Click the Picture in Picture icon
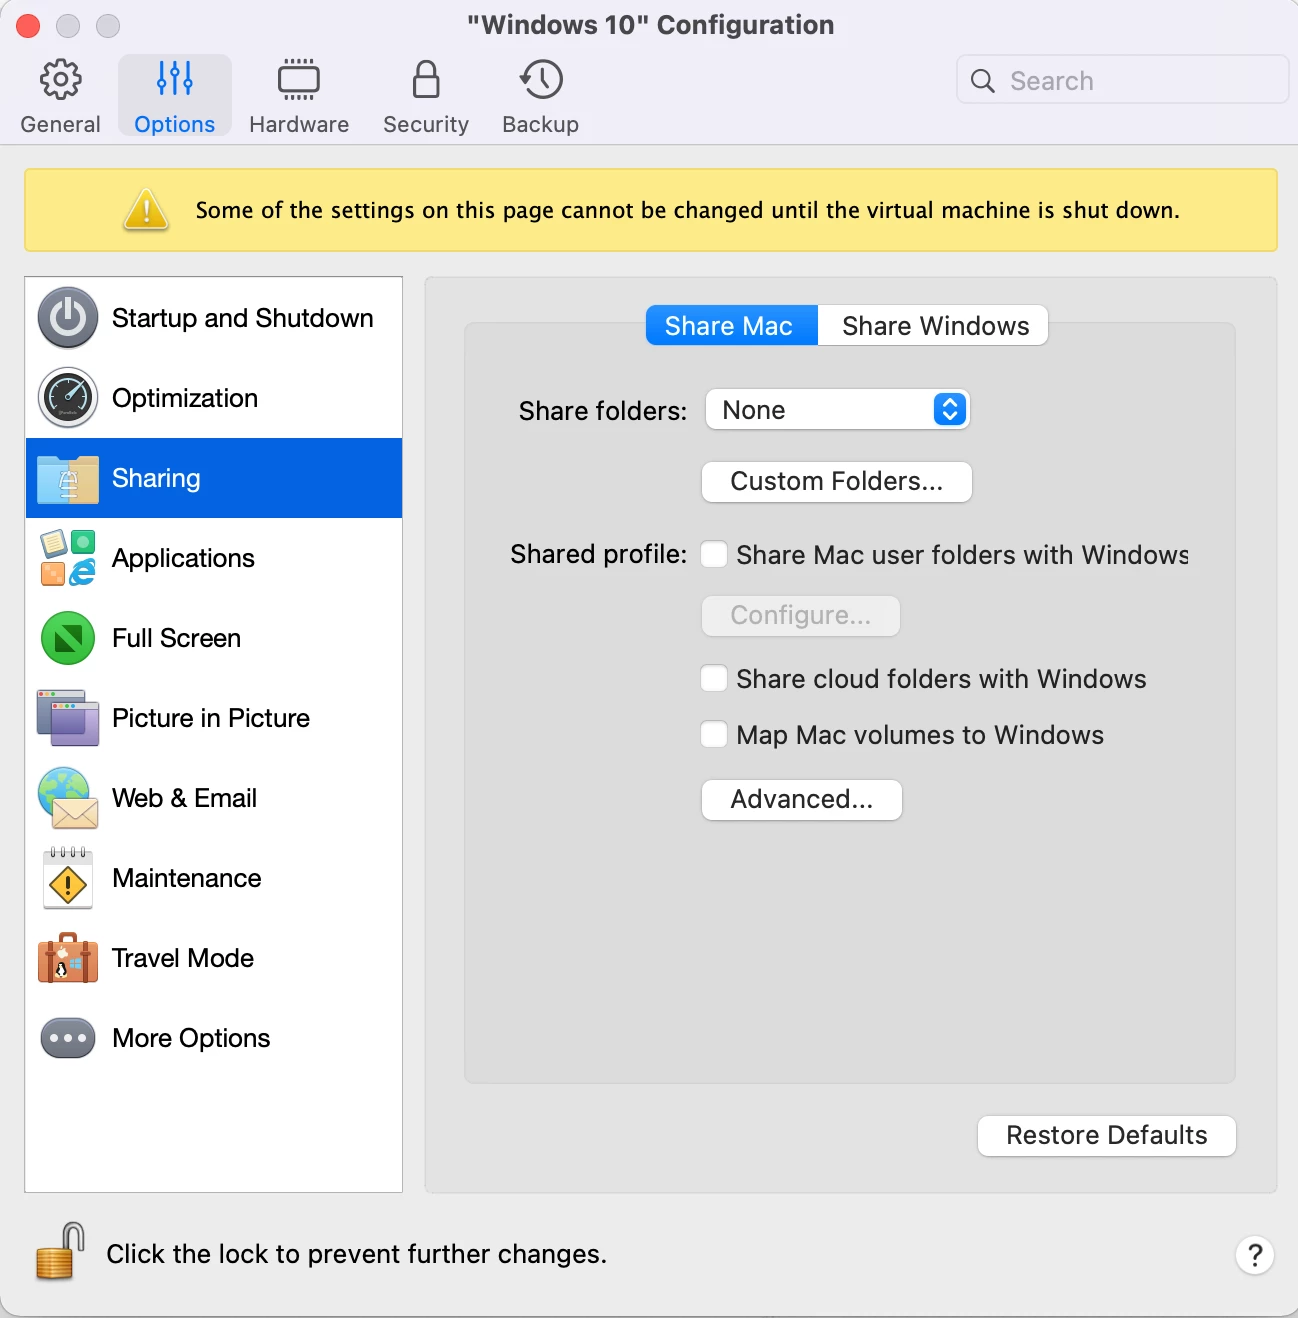Image resolution: width=1298 pixels, height=1318 pixels. tap(68, 718)
